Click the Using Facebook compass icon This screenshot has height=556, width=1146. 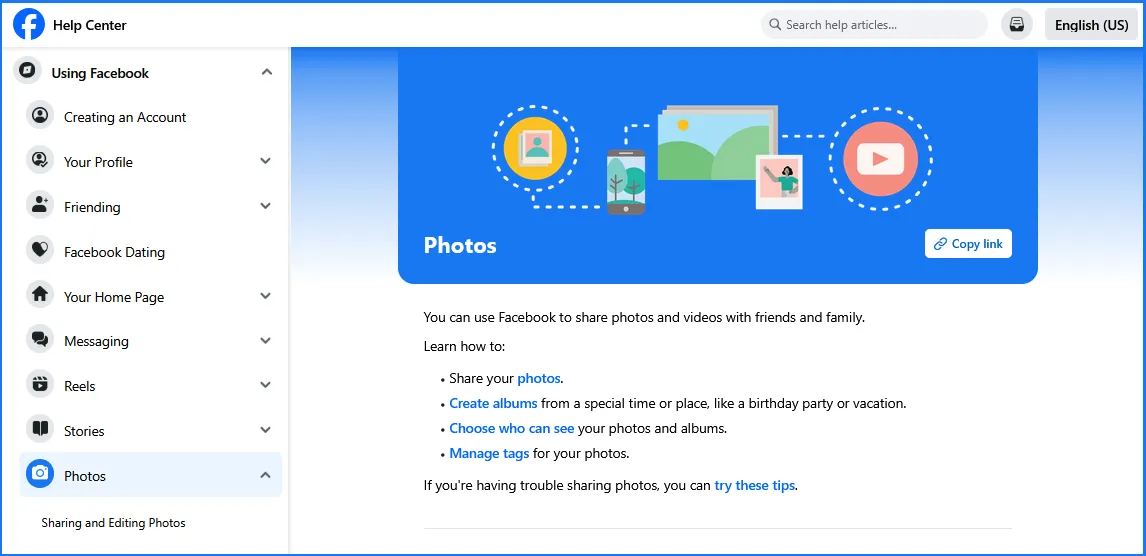click(x=28, y=71)
